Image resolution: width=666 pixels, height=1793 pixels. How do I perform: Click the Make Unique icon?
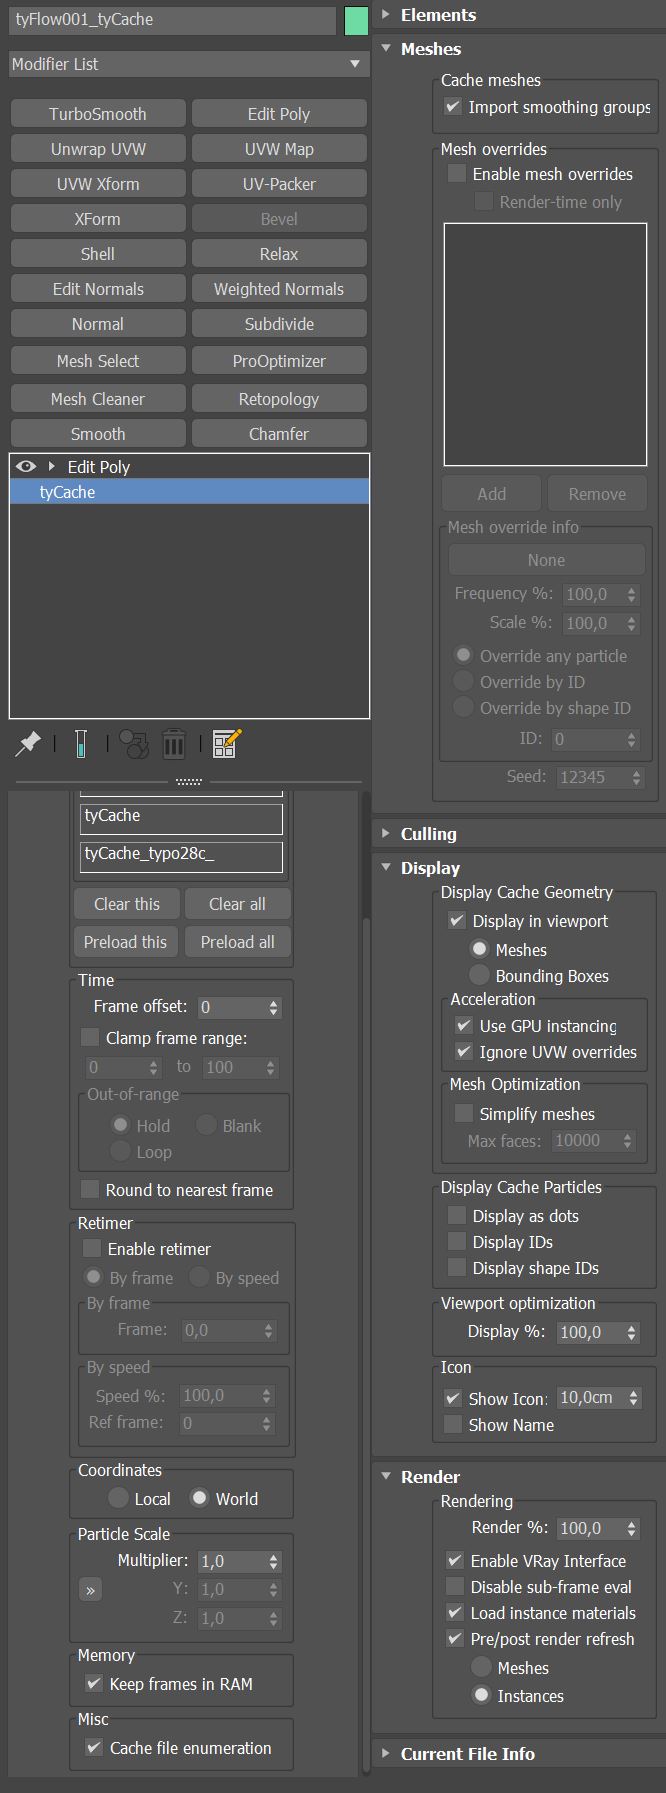tap(133, 743)
